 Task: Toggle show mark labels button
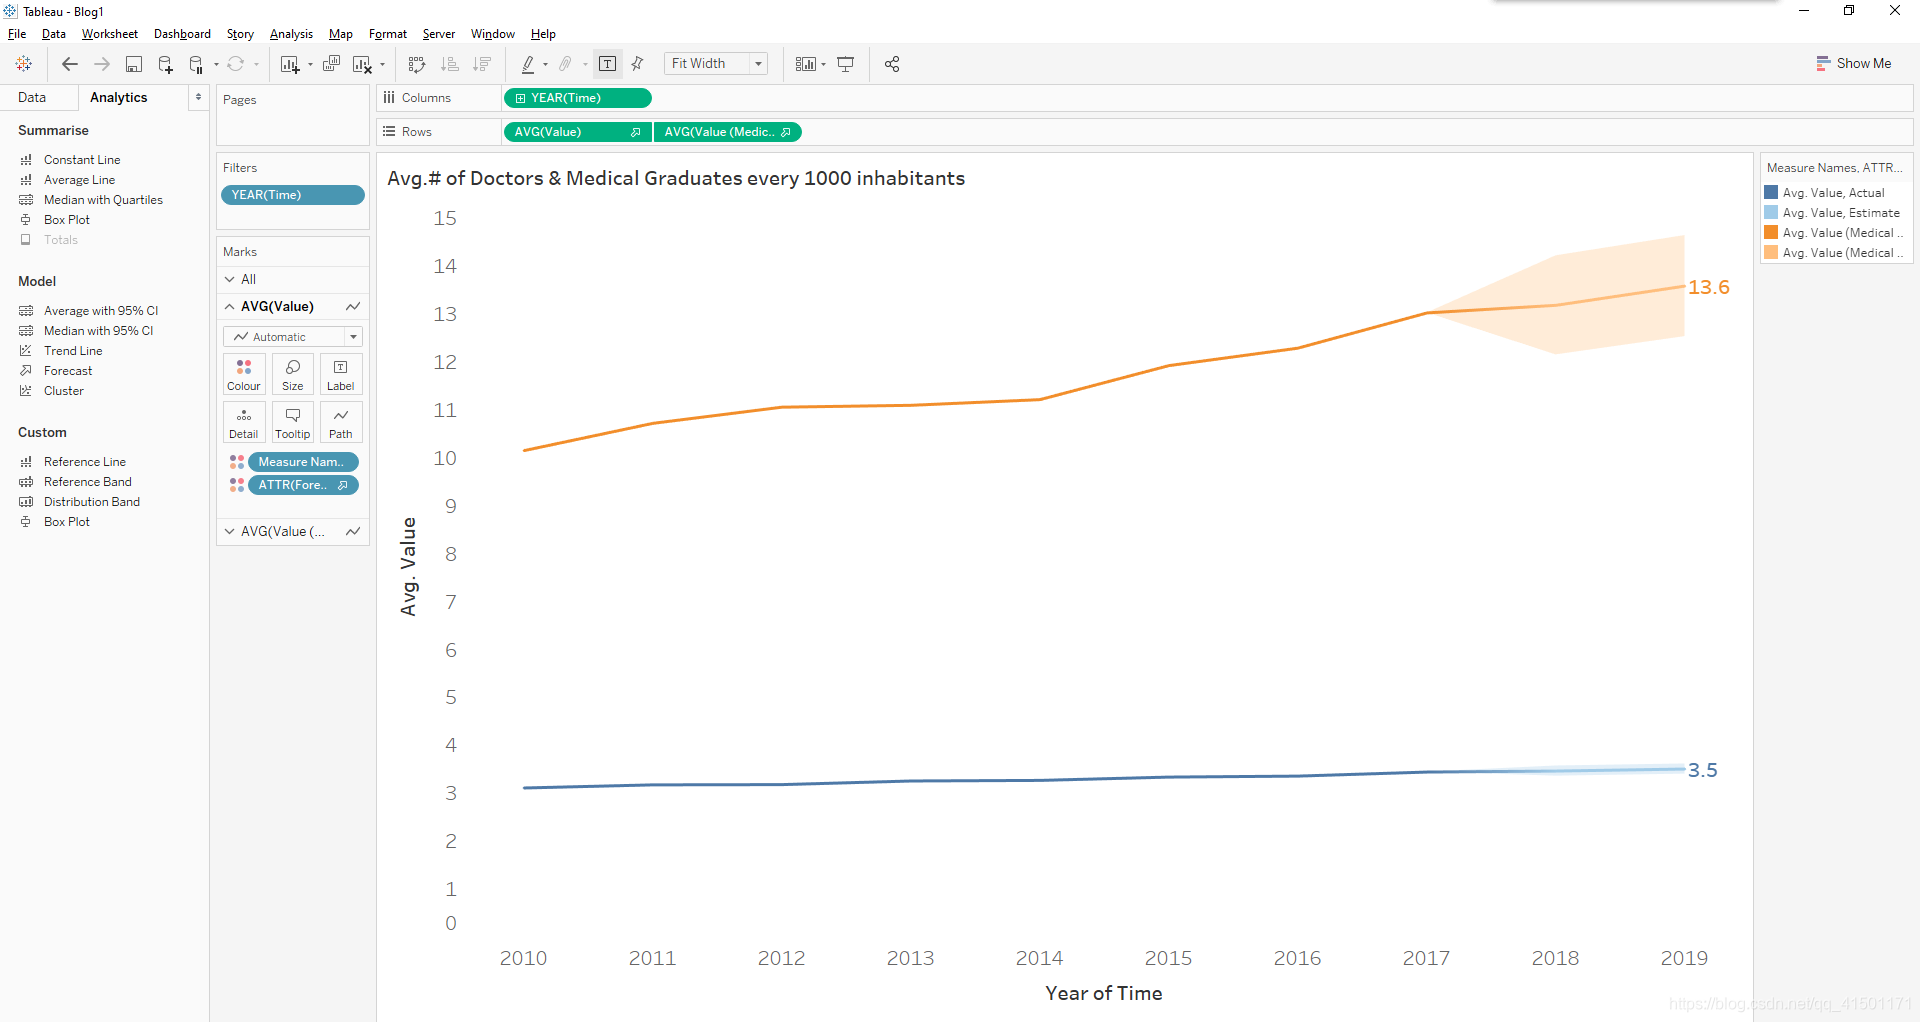607,64
